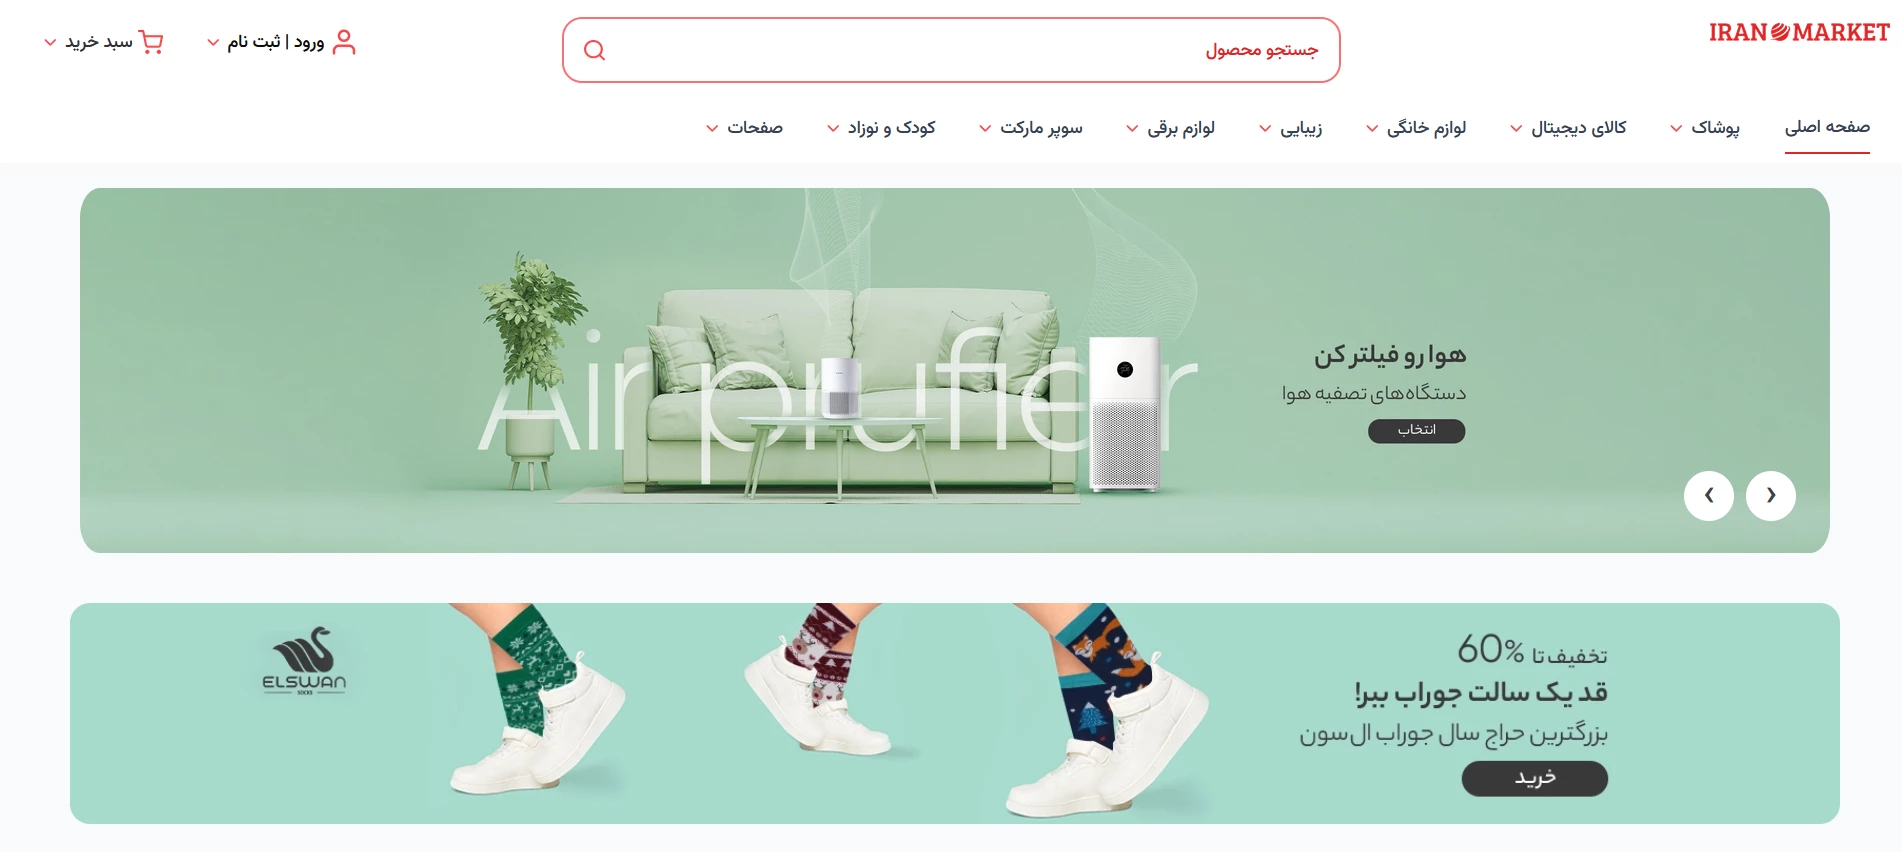Open the زیبایی menu item

click(x=1290, y=128)
